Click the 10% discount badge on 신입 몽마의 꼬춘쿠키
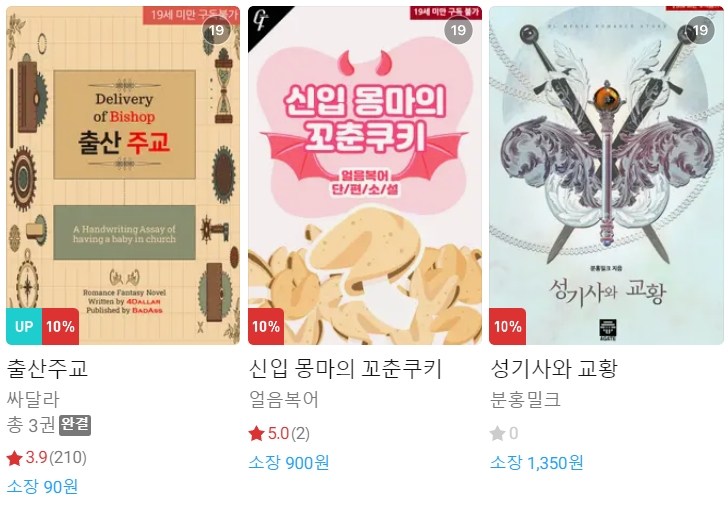The image size is (728, 525). [266, 326]
